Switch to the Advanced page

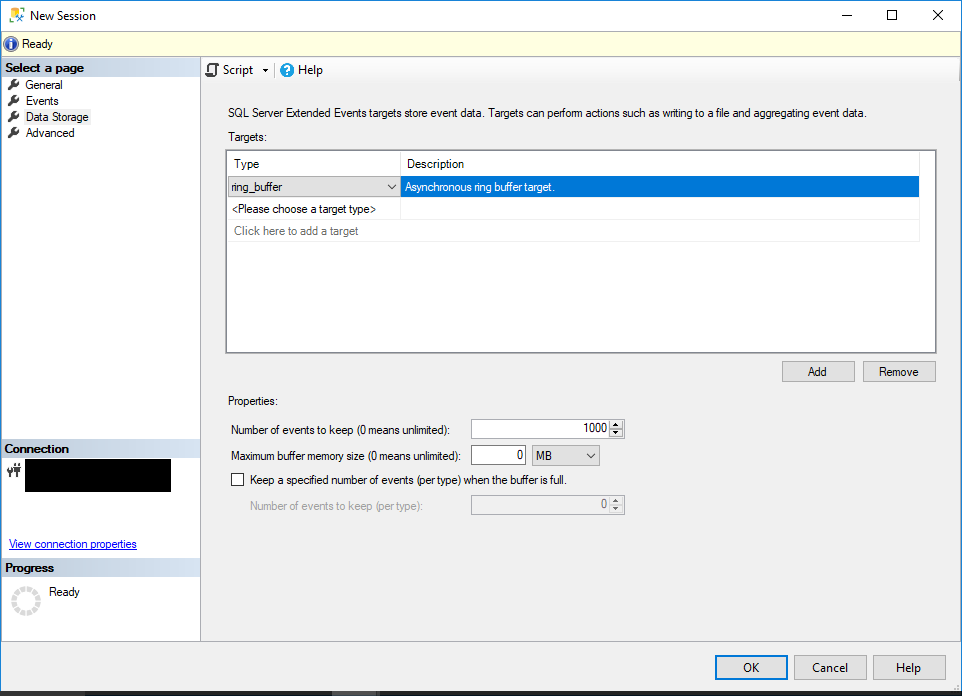[48, 132]
